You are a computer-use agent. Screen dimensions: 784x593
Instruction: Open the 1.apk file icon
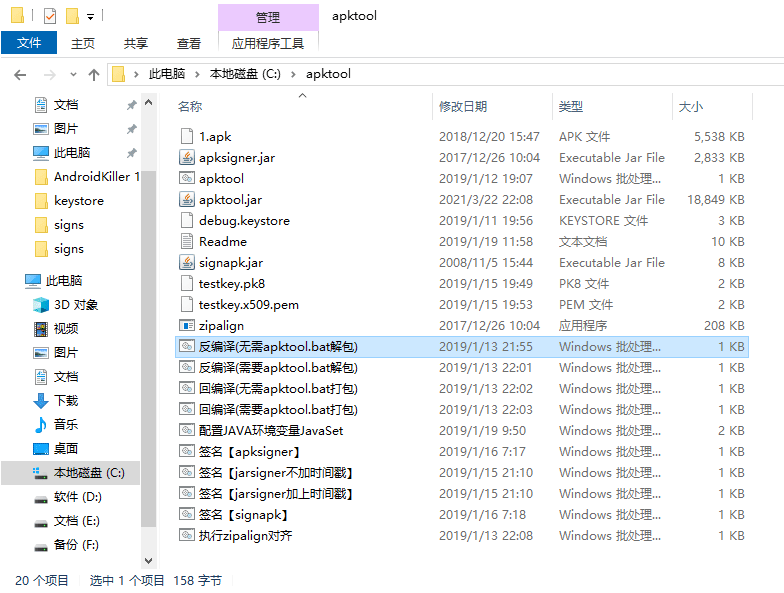pos(186,136)
